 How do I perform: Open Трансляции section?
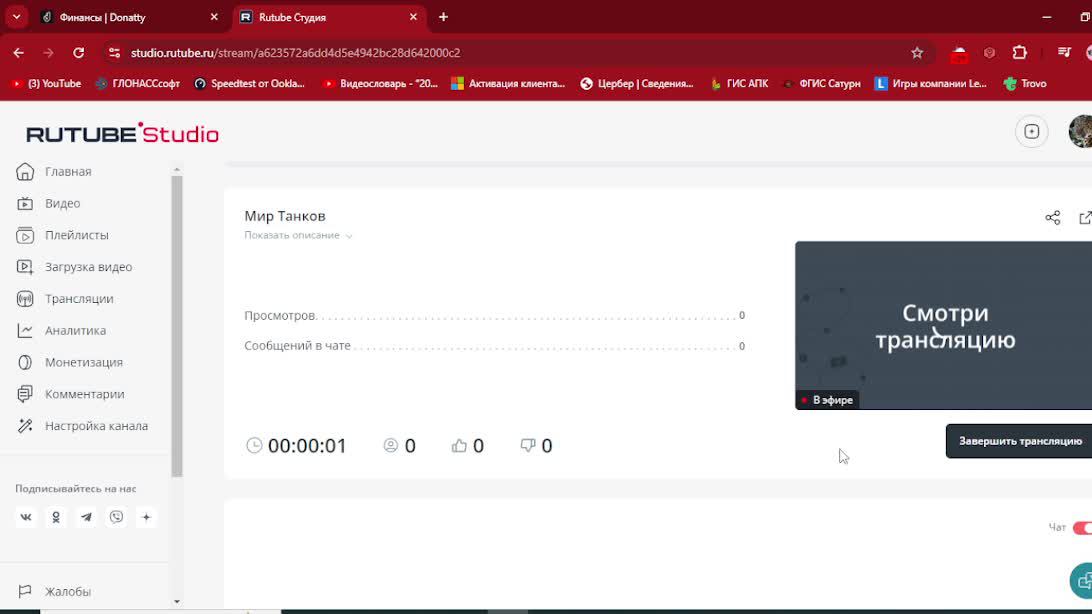tap(79, 299)
